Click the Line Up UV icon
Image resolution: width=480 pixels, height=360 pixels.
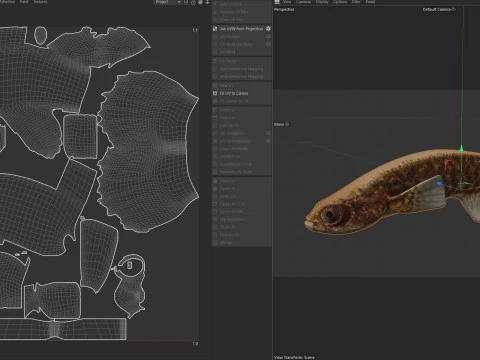tap(215, 125)
